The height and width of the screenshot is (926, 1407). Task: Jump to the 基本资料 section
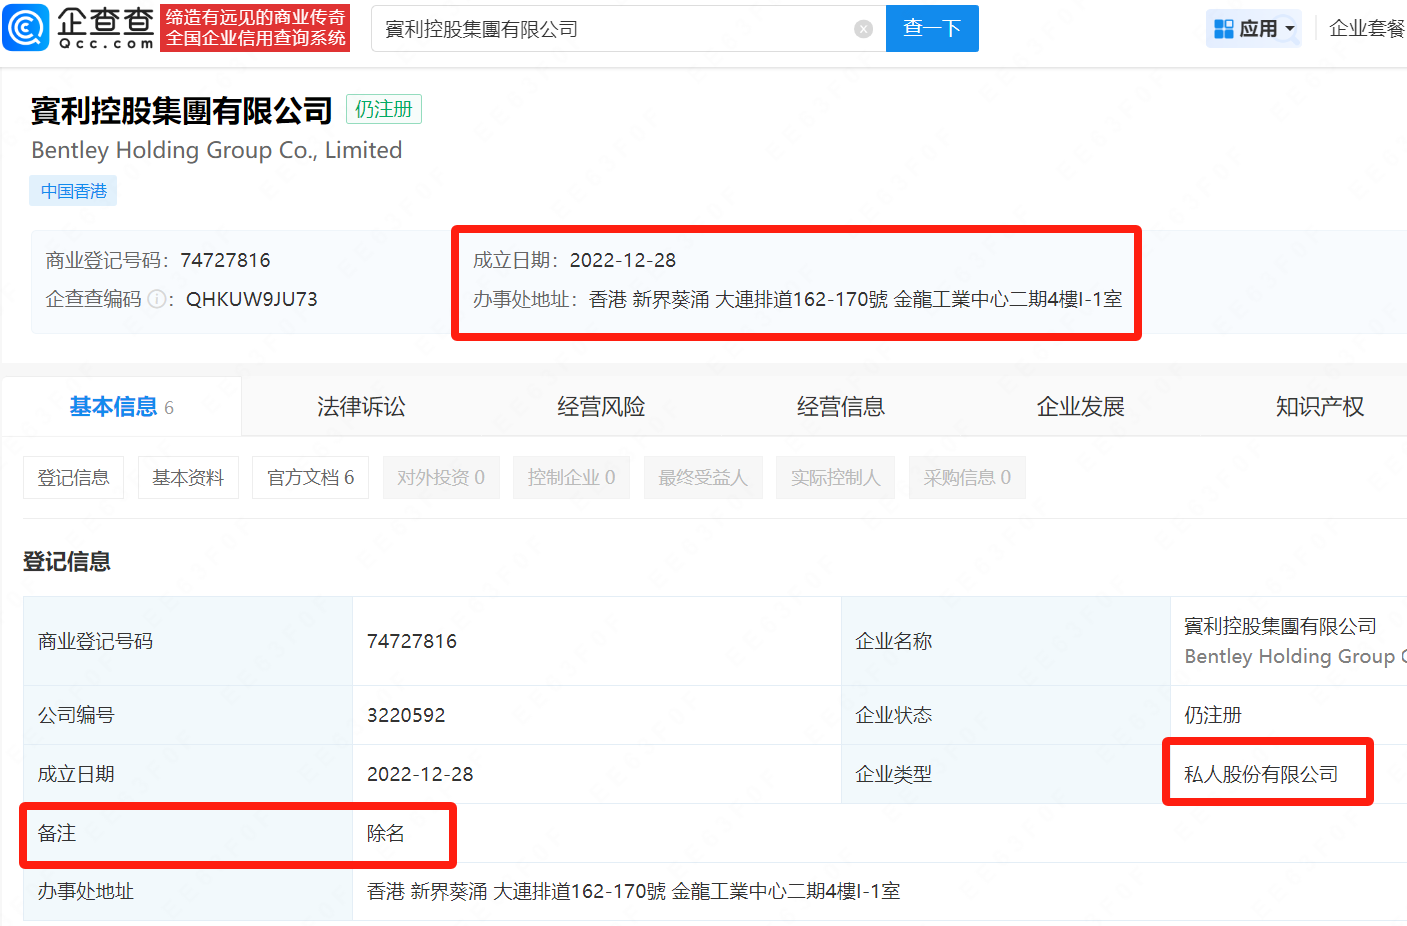click(188, 478)
